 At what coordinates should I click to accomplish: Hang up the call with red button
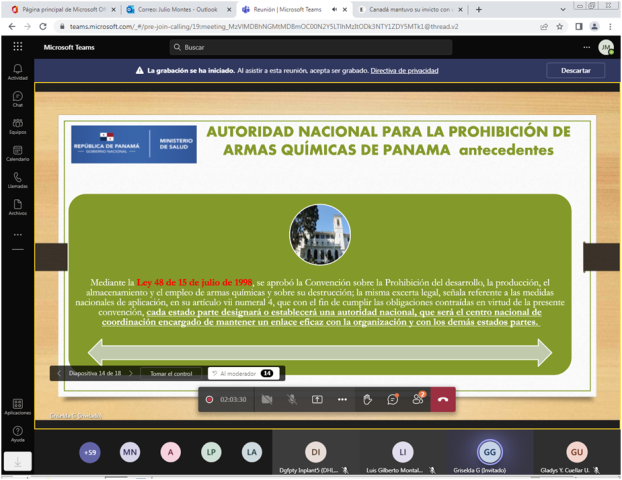pos(442,399)
